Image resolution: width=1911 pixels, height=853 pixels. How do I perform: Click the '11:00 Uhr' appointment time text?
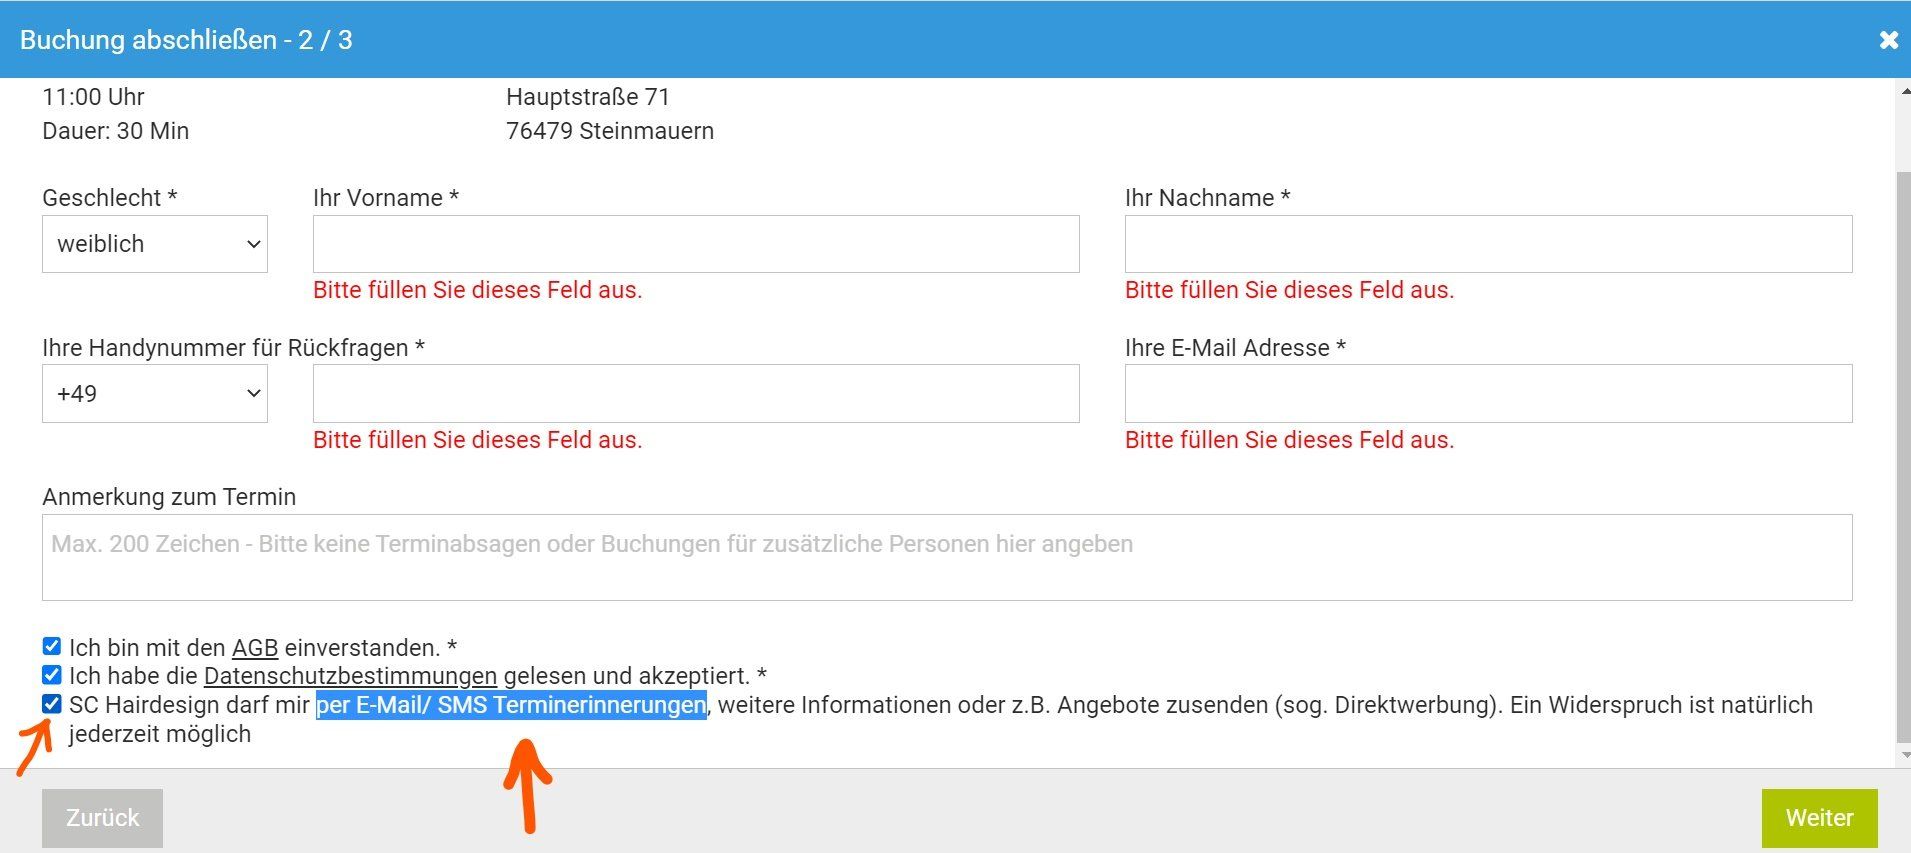pos(93,97)
